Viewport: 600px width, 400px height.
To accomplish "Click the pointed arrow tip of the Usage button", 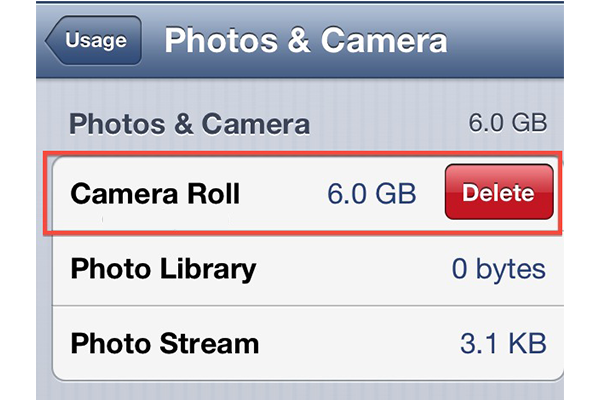I will [x=52, y=41].
